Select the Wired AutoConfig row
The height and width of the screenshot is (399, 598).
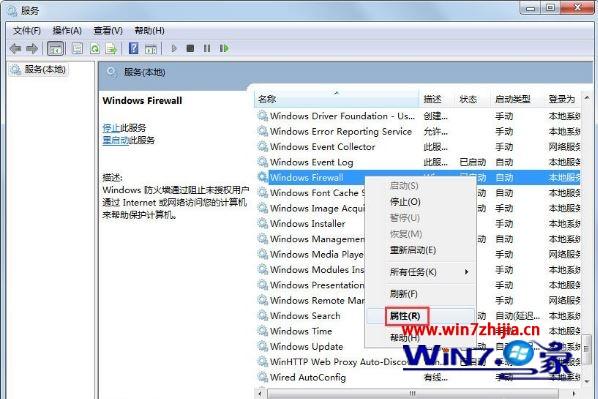418,377
